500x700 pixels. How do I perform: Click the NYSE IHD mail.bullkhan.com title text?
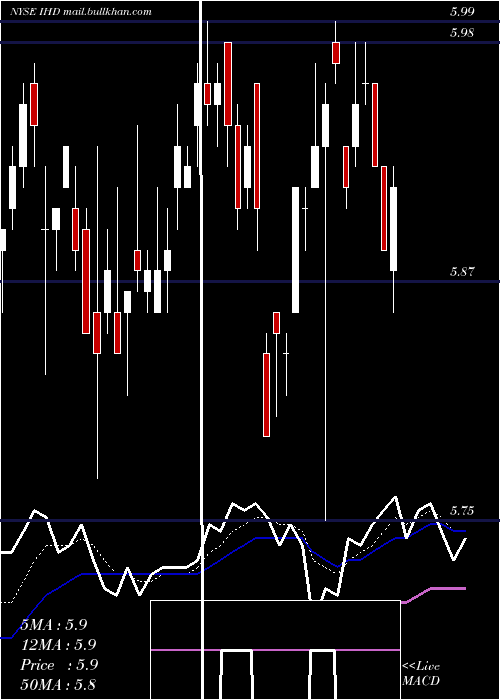click(x=80, y=12)
